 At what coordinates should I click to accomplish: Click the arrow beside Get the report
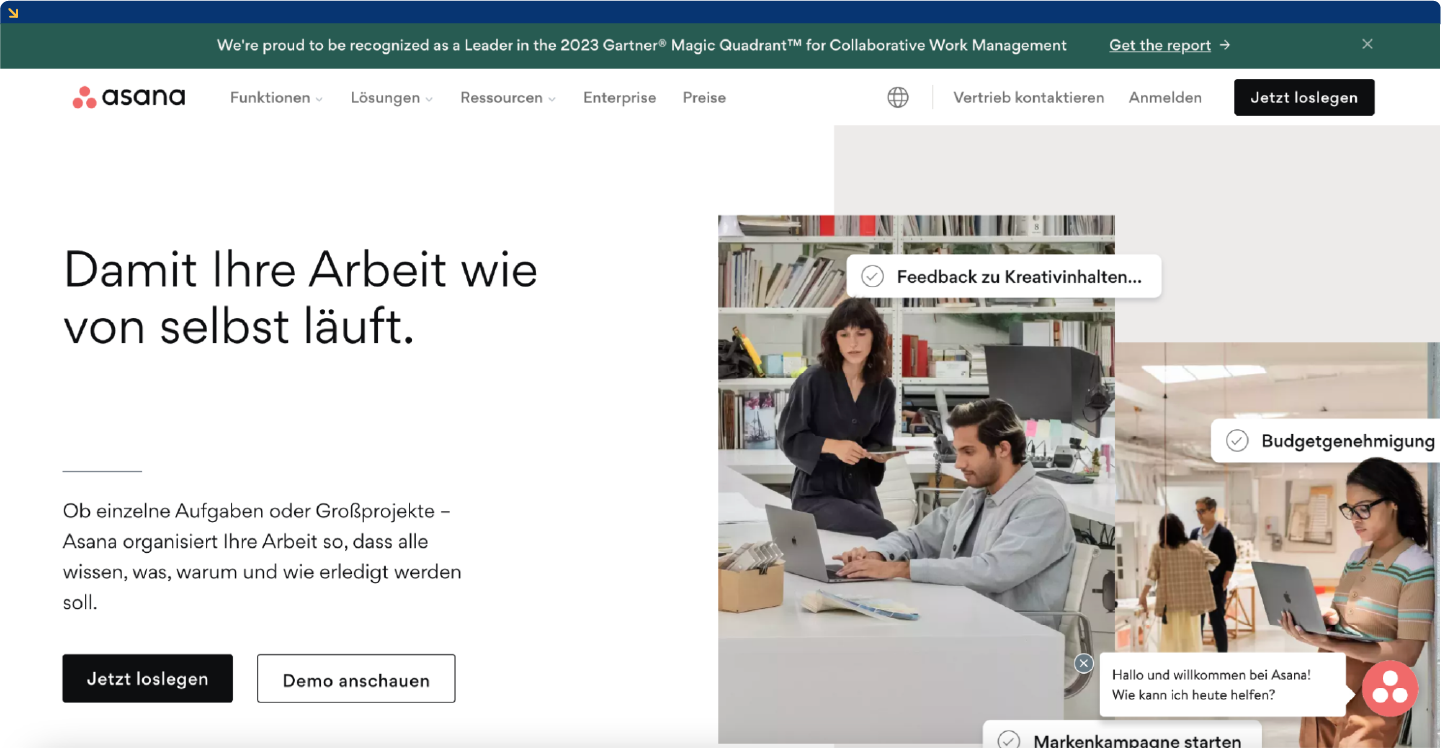[x=1225, y=45]
